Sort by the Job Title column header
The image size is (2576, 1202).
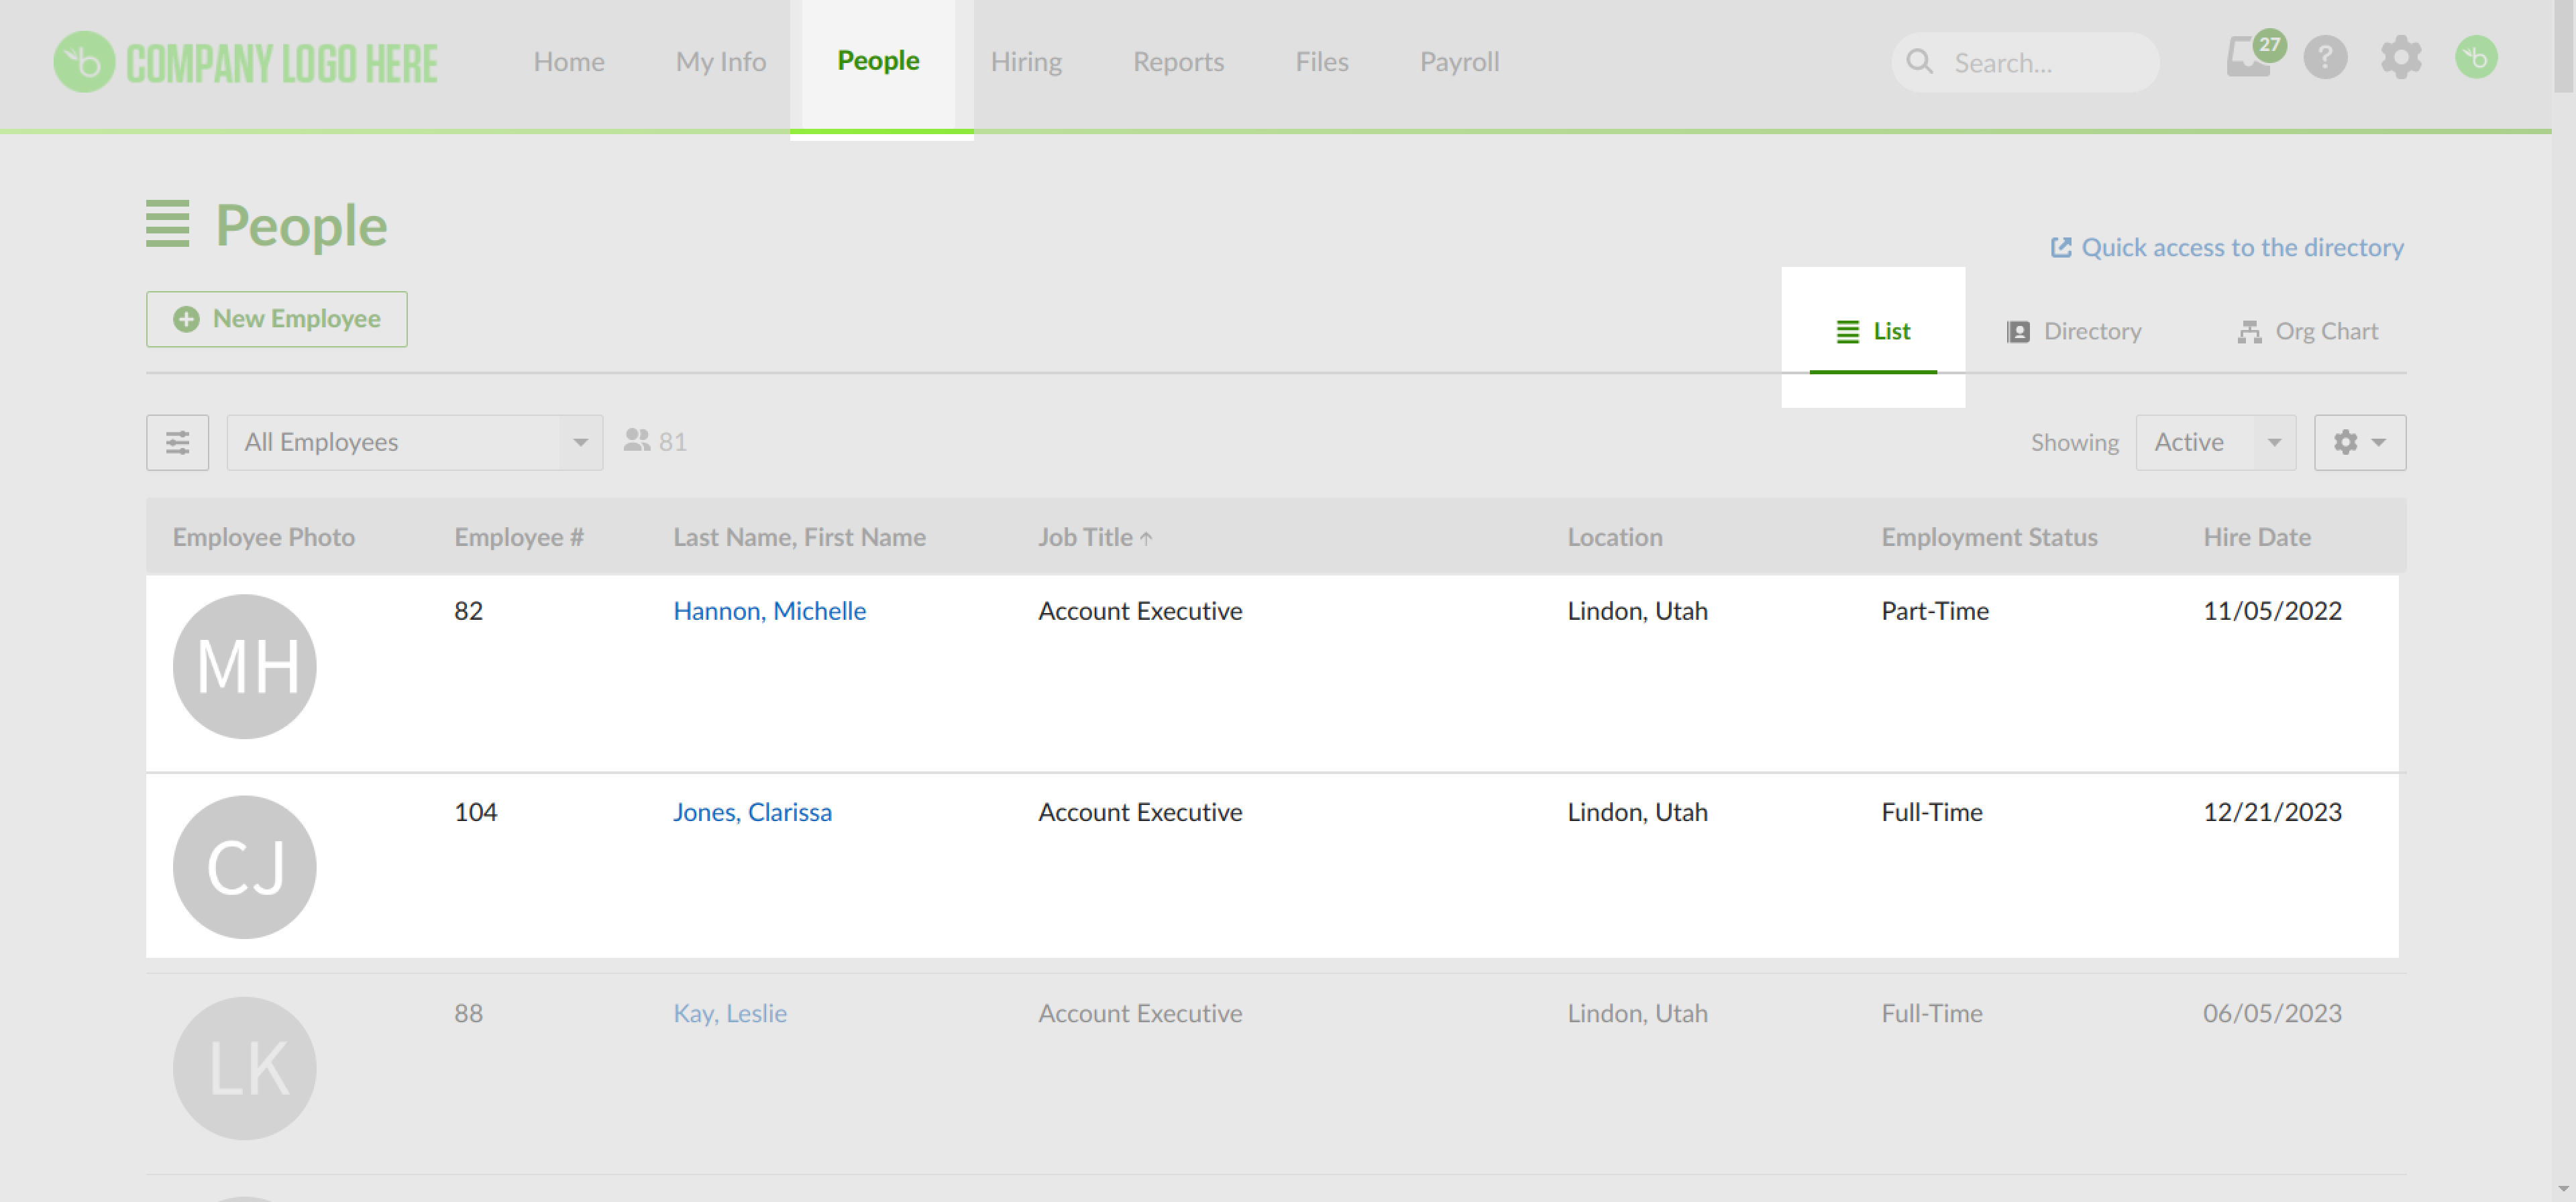click(1094, 537)
